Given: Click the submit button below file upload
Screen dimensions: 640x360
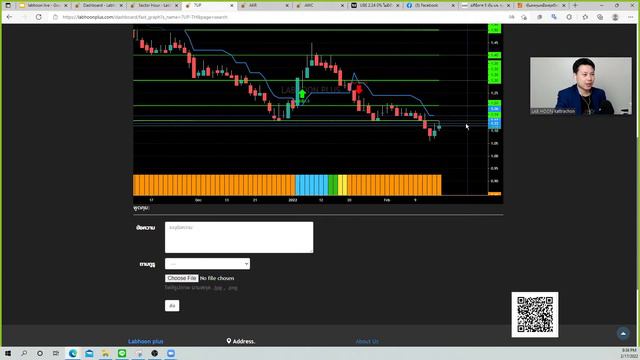Looking at the screenshot, I should click(x=172, y=306).
